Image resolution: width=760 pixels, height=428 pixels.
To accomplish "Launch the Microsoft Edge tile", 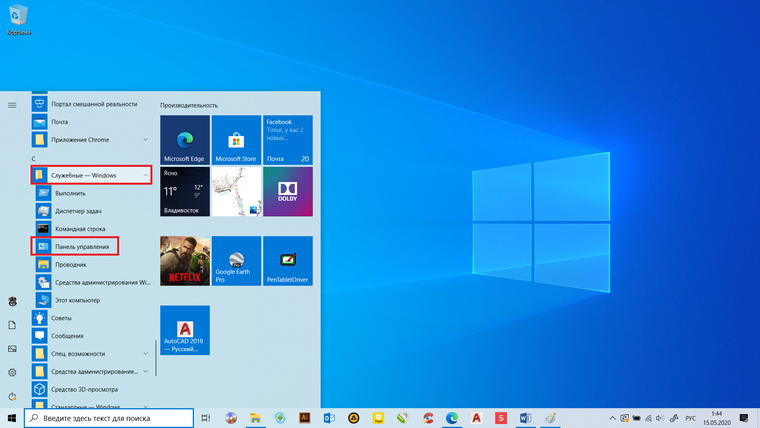I will [x=185, y=140].
